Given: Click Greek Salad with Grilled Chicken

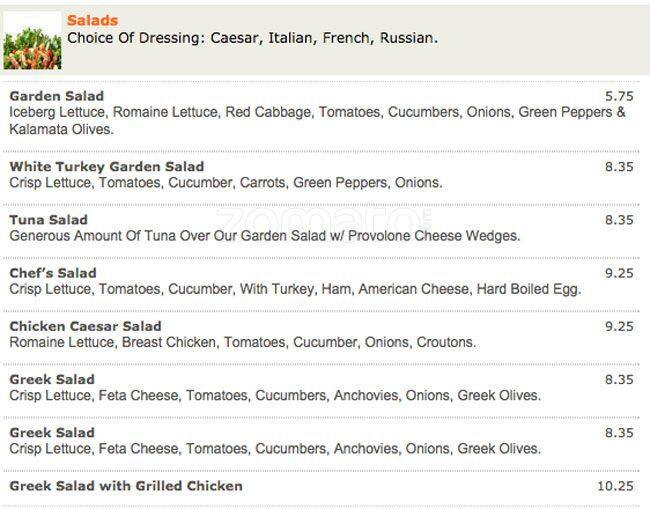Looking at the screenshot, I should click(126, 486).
